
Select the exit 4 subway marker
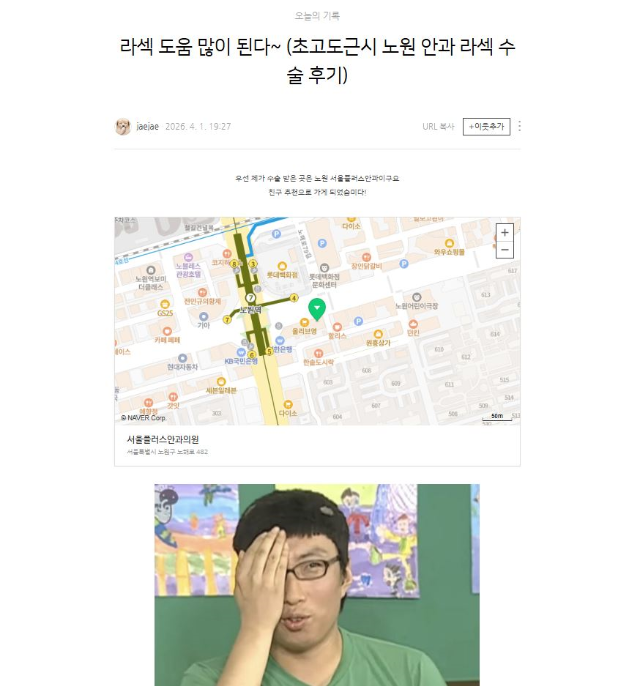click(294, 298)
